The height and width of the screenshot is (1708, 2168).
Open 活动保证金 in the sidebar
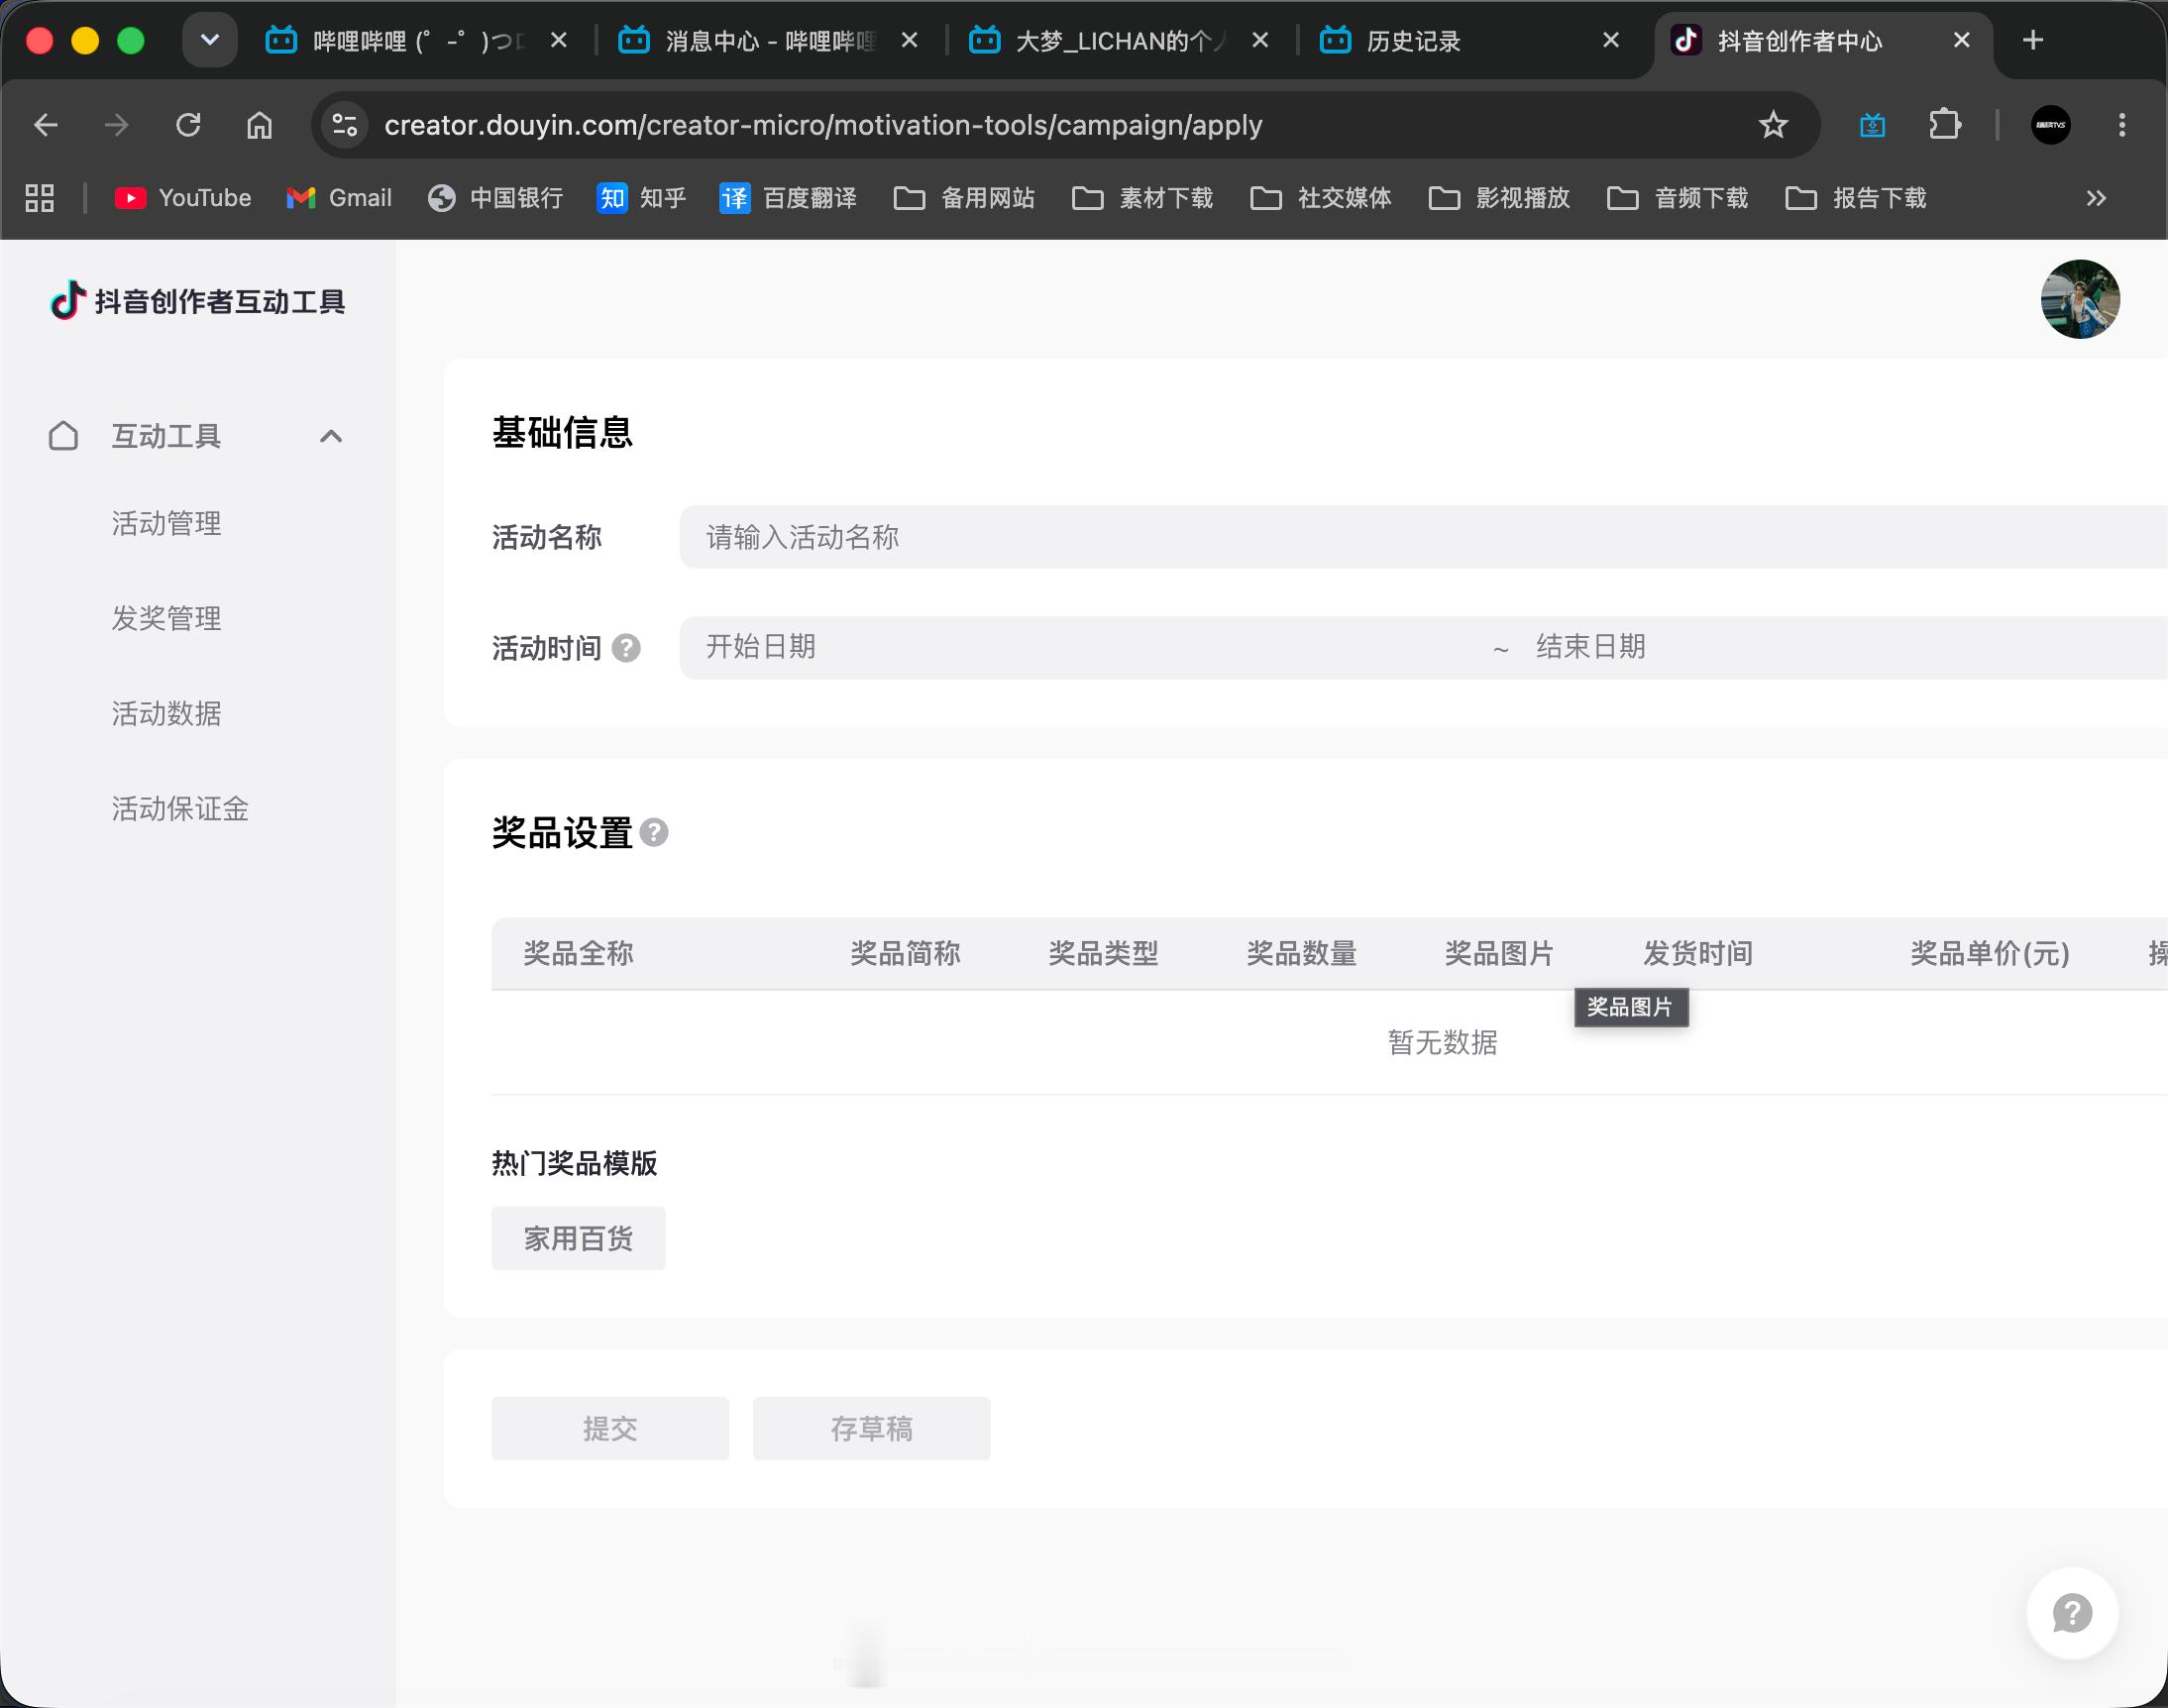pyautogui.click(x=180, y=808)
